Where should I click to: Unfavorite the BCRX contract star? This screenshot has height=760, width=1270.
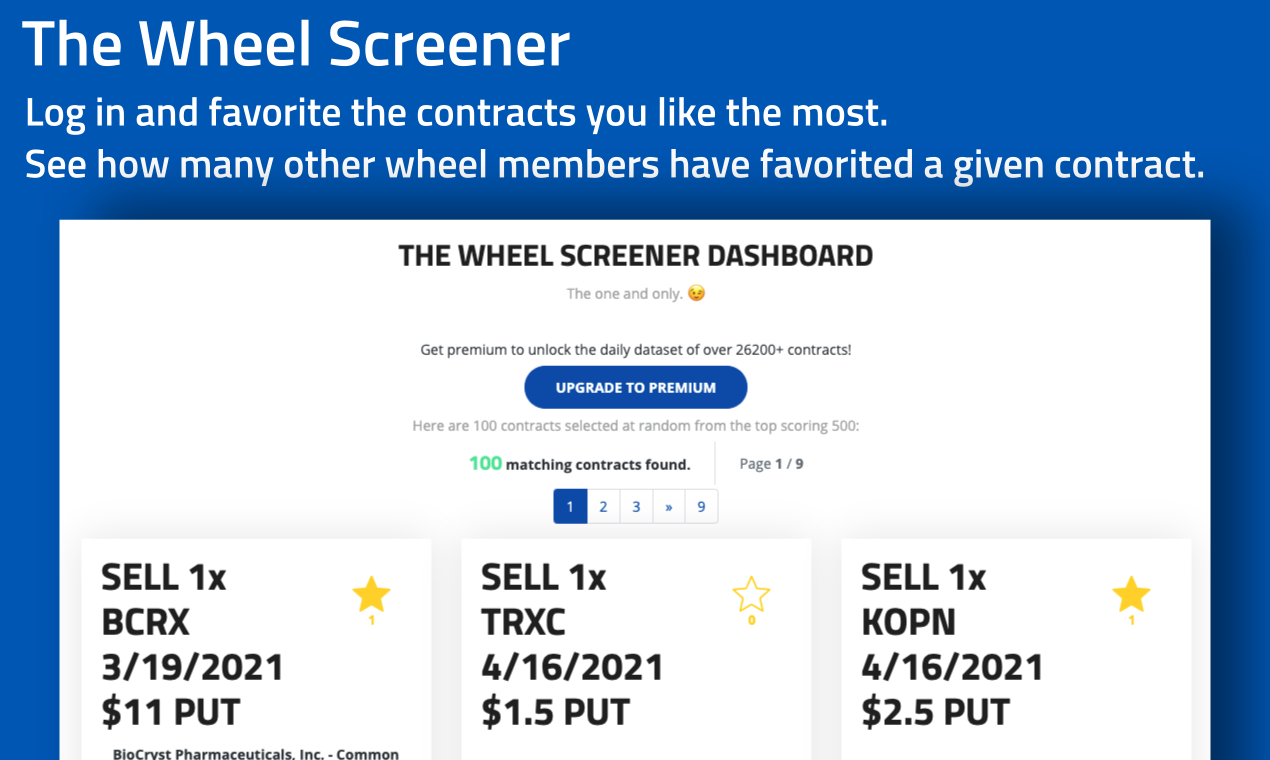coord(371,595)
